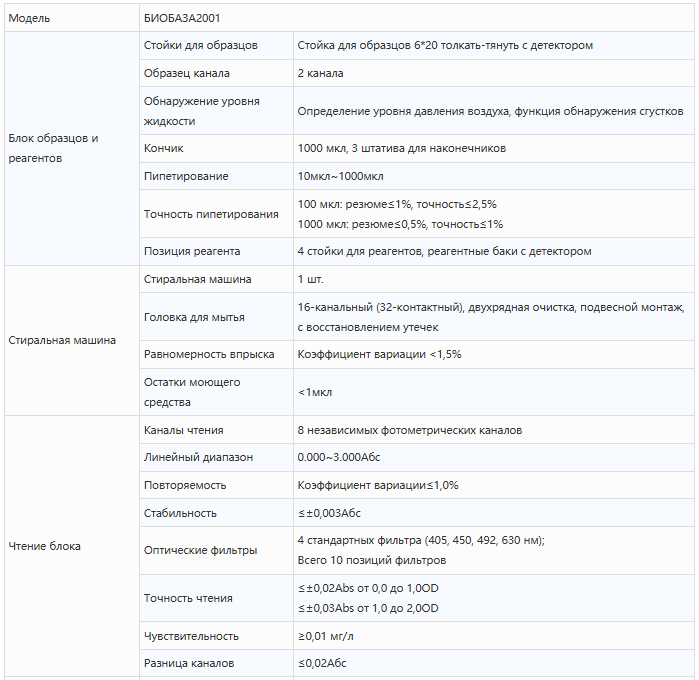699x680 pixels.
Task: Click the Блок образцов и реагентов cell
Action: 72,148
